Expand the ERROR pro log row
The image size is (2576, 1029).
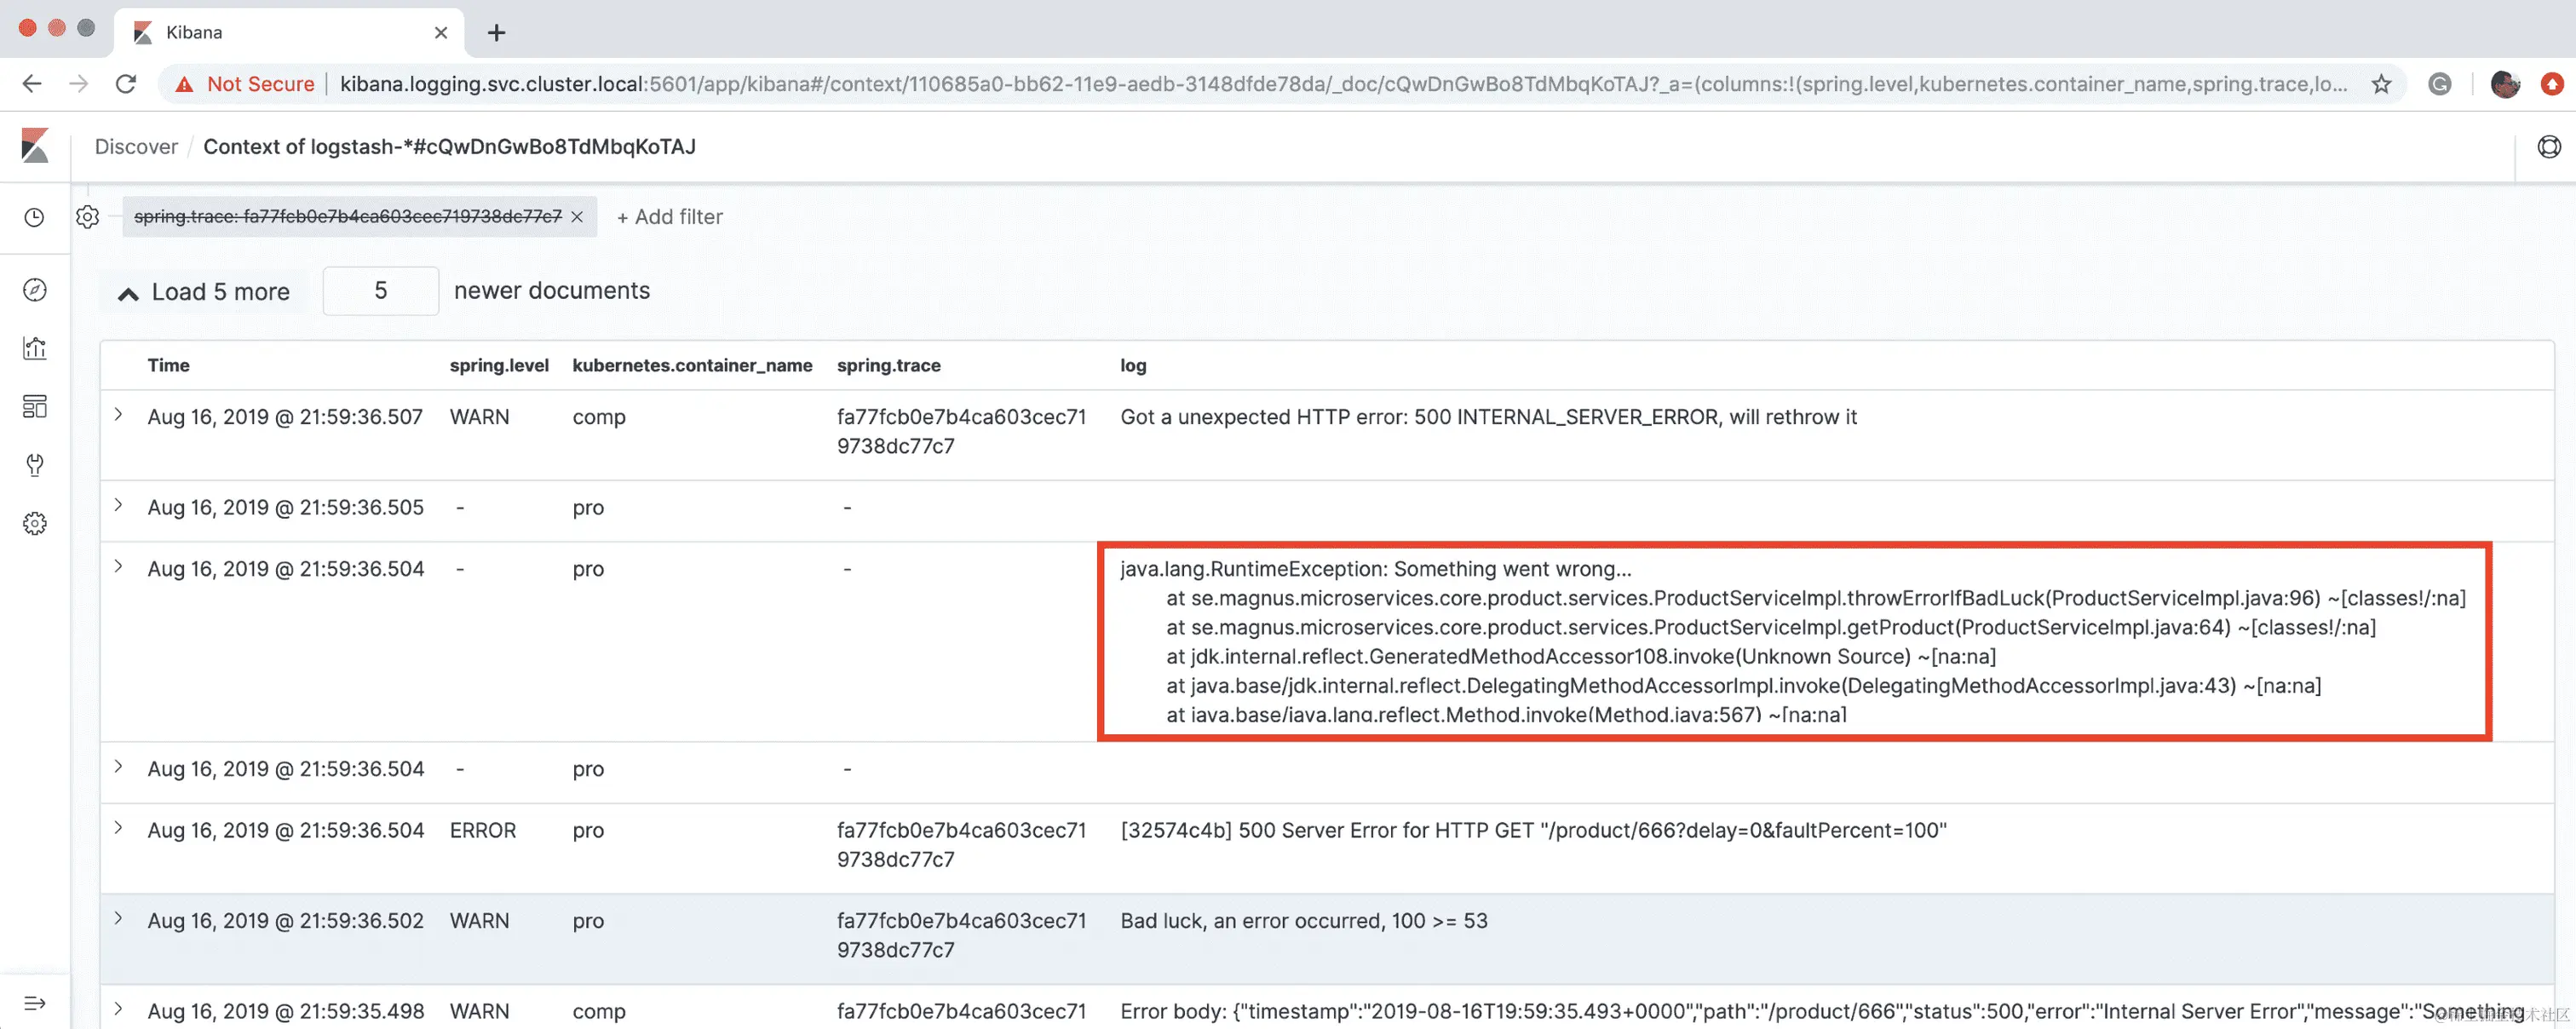coord(119,828)
